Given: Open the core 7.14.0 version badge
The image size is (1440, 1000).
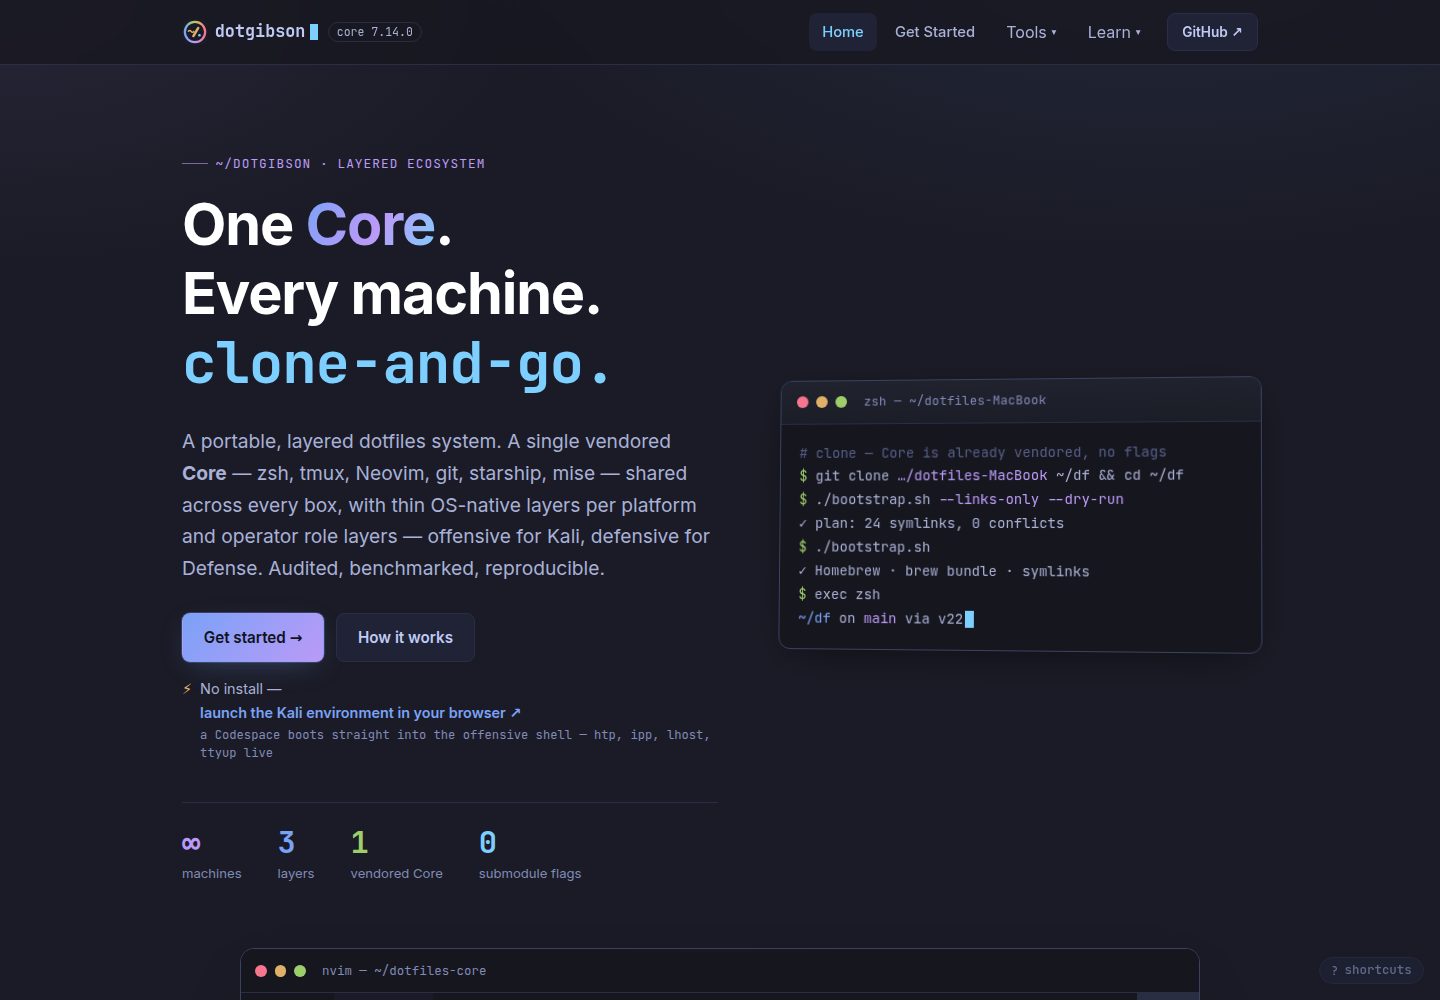Looking at the screenshot, I should tap(375, 32).
